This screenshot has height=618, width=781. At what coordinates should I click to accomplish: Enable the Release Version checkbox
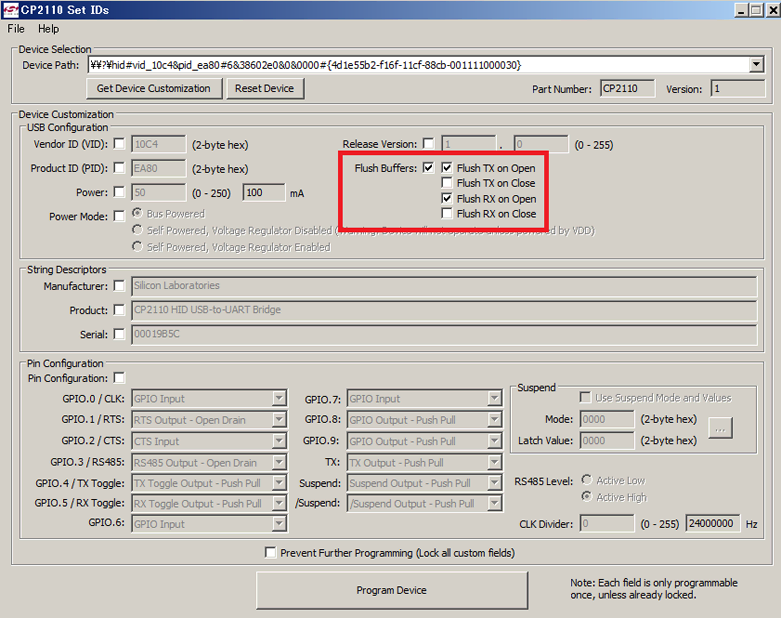(x=428, y=143)
